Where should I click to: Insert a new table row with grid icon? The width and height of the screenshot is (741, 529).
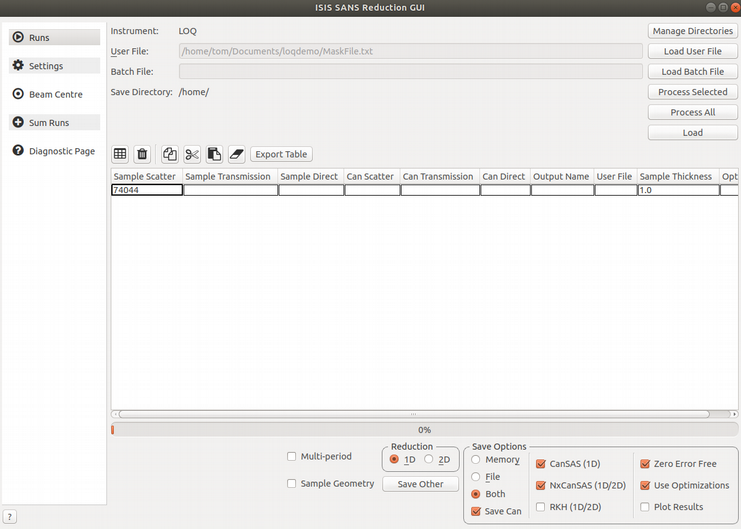120,154
